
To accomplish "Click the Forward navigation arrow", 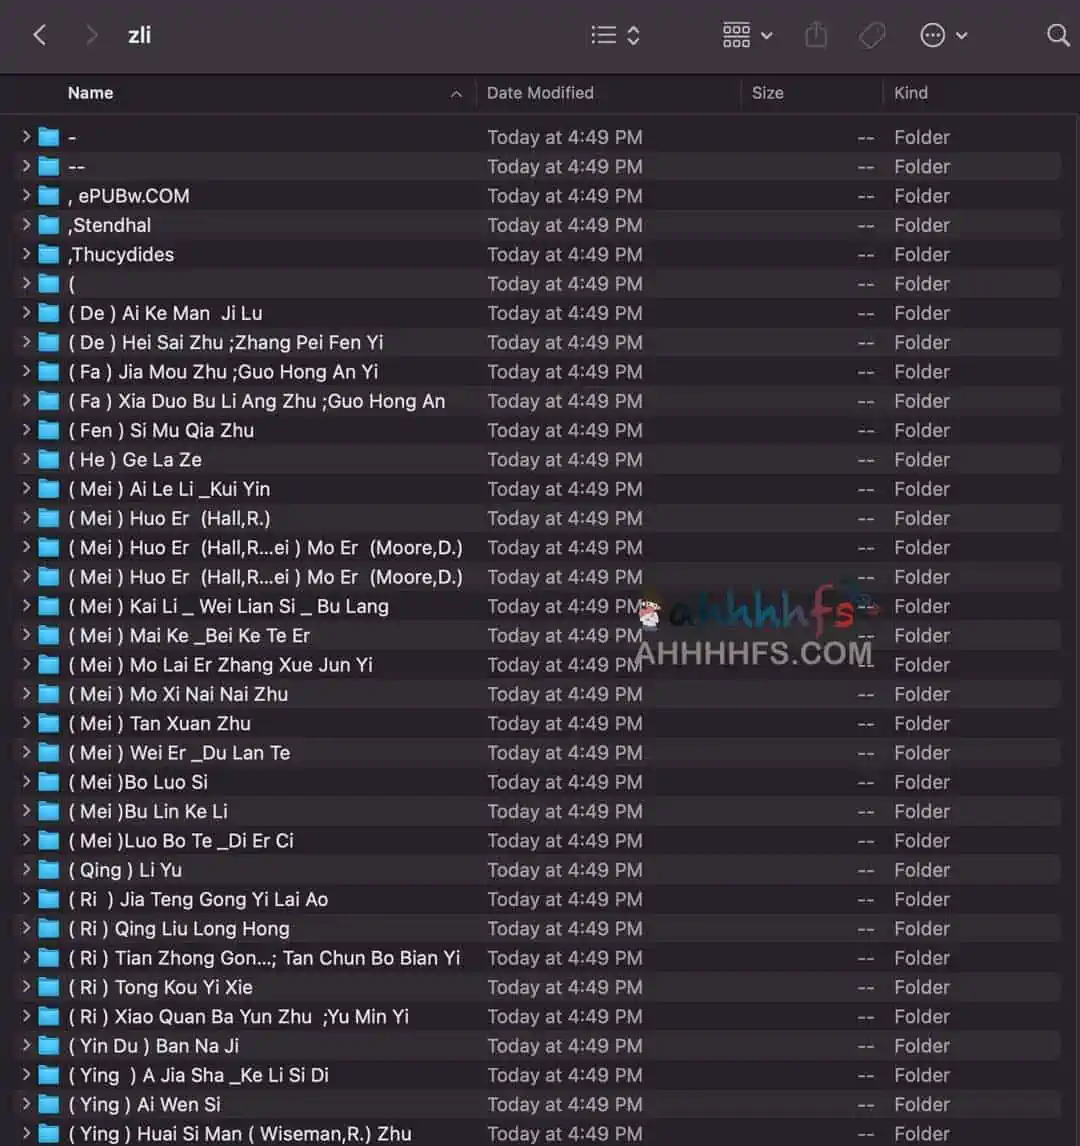I will [92, 36].
